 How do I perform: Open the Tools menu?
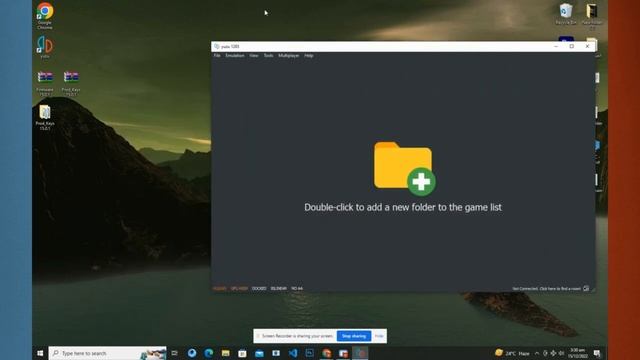click(x=268, y=56)
